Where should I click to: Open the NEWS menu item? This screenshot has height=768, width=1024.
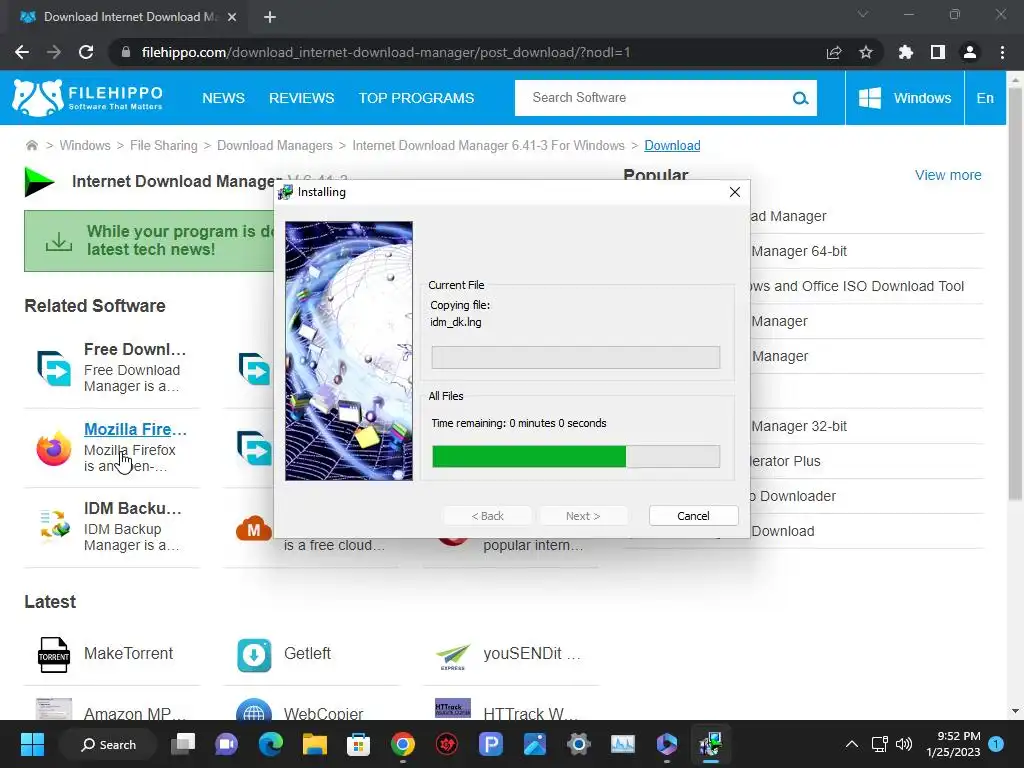tap(223, 98)
